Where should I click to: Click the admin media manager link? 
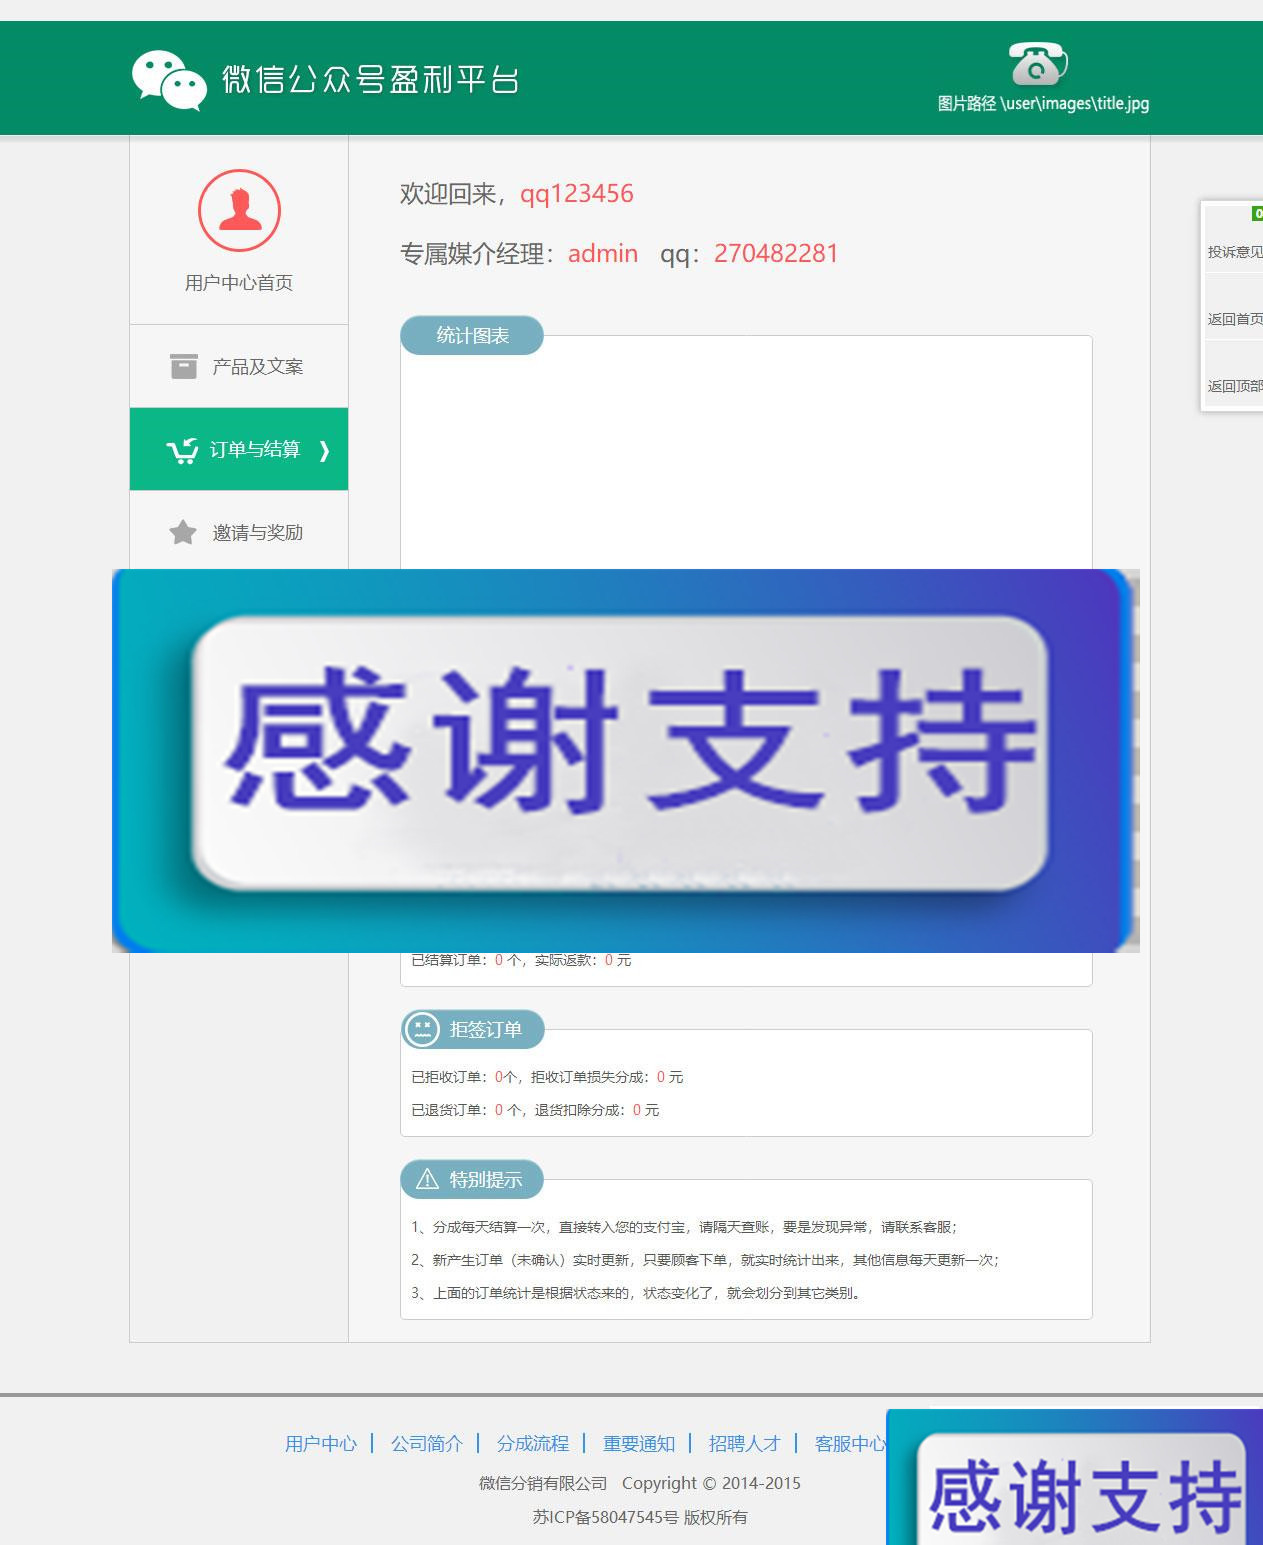click(x=601, y=253)
